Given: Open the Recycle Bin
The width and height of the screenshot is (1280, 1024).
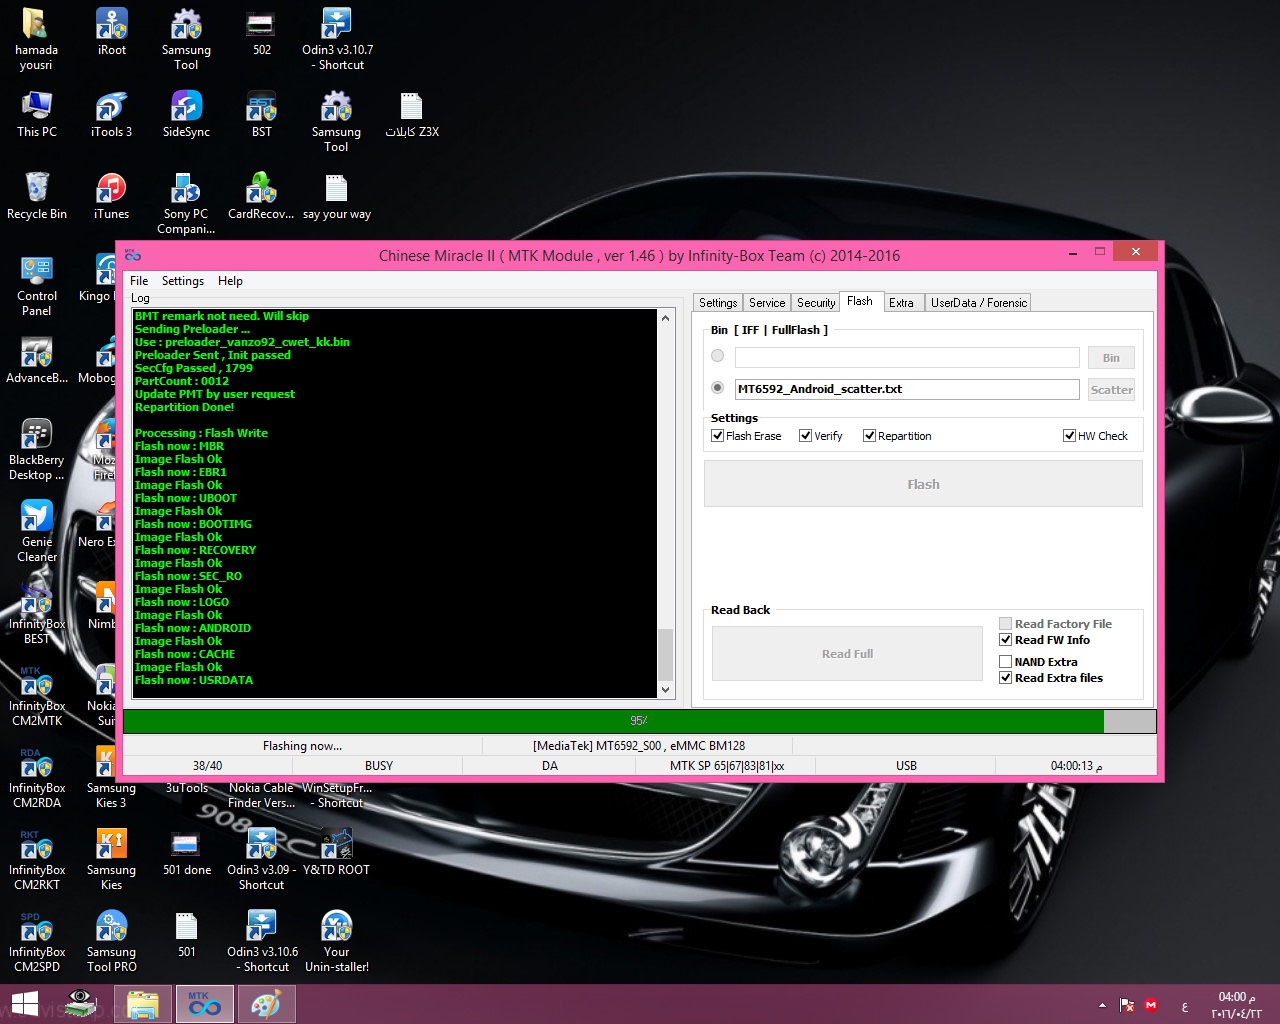Looking at the screenshot, I should (37, 196).
